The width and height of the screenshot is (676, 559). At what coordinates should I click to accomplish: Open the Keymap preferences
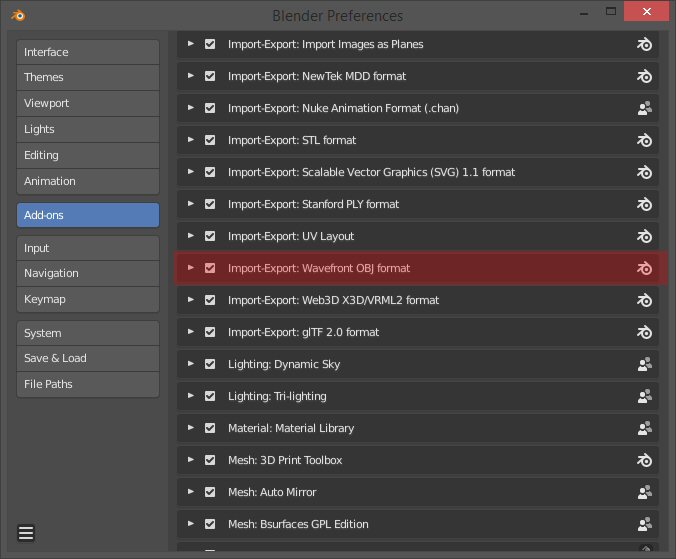pyautogui.click(x=88, y=299)
